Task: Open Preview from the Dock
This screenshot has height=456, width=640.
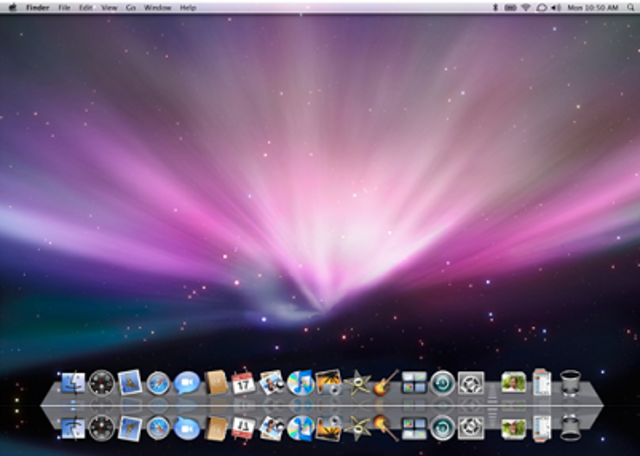Action: tap(272, 383)
